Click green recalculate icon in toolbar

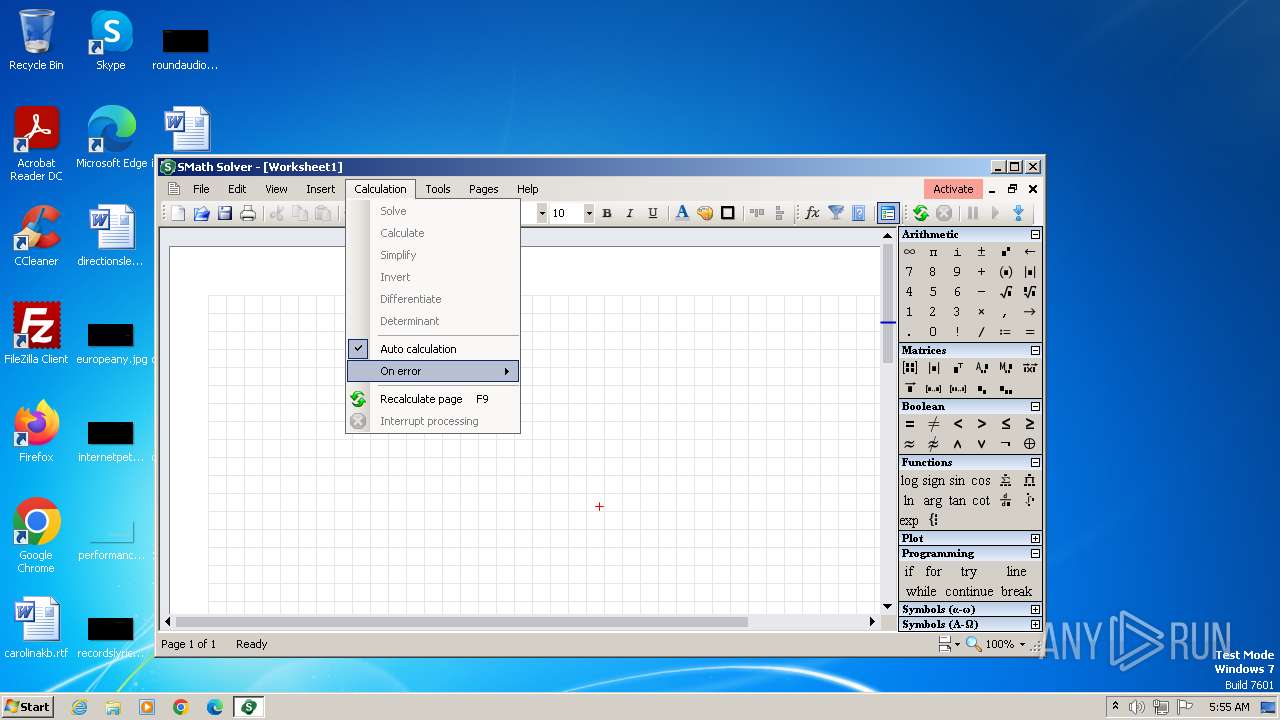coord(920,213)
